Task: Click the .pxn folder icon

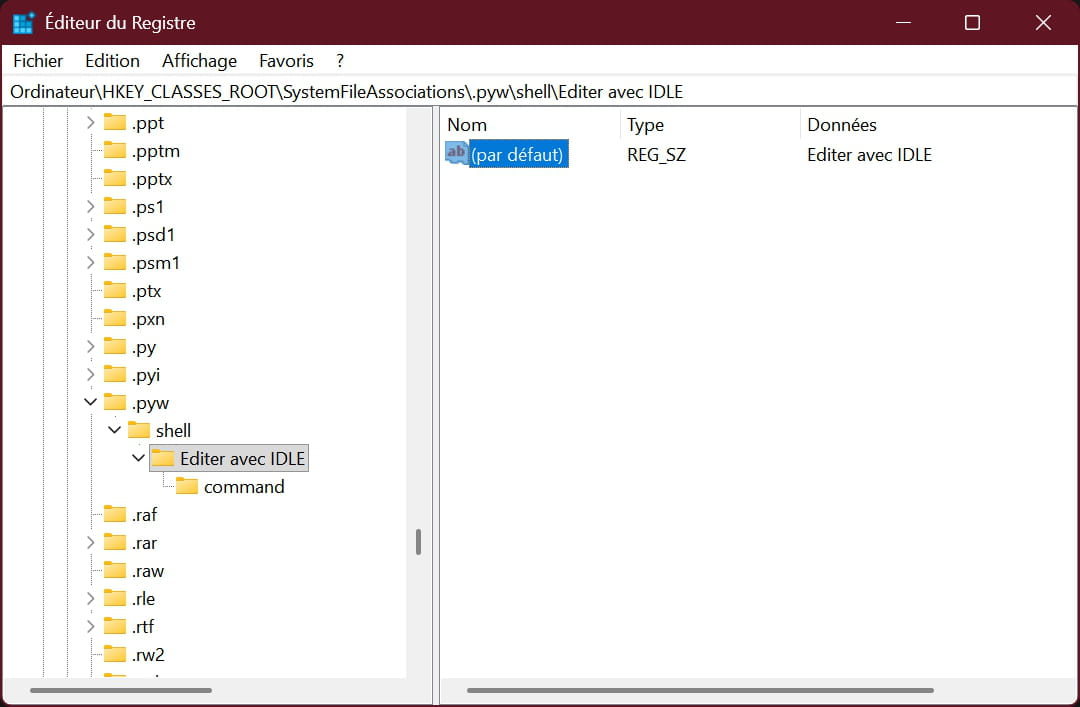Action: [115, 318]
